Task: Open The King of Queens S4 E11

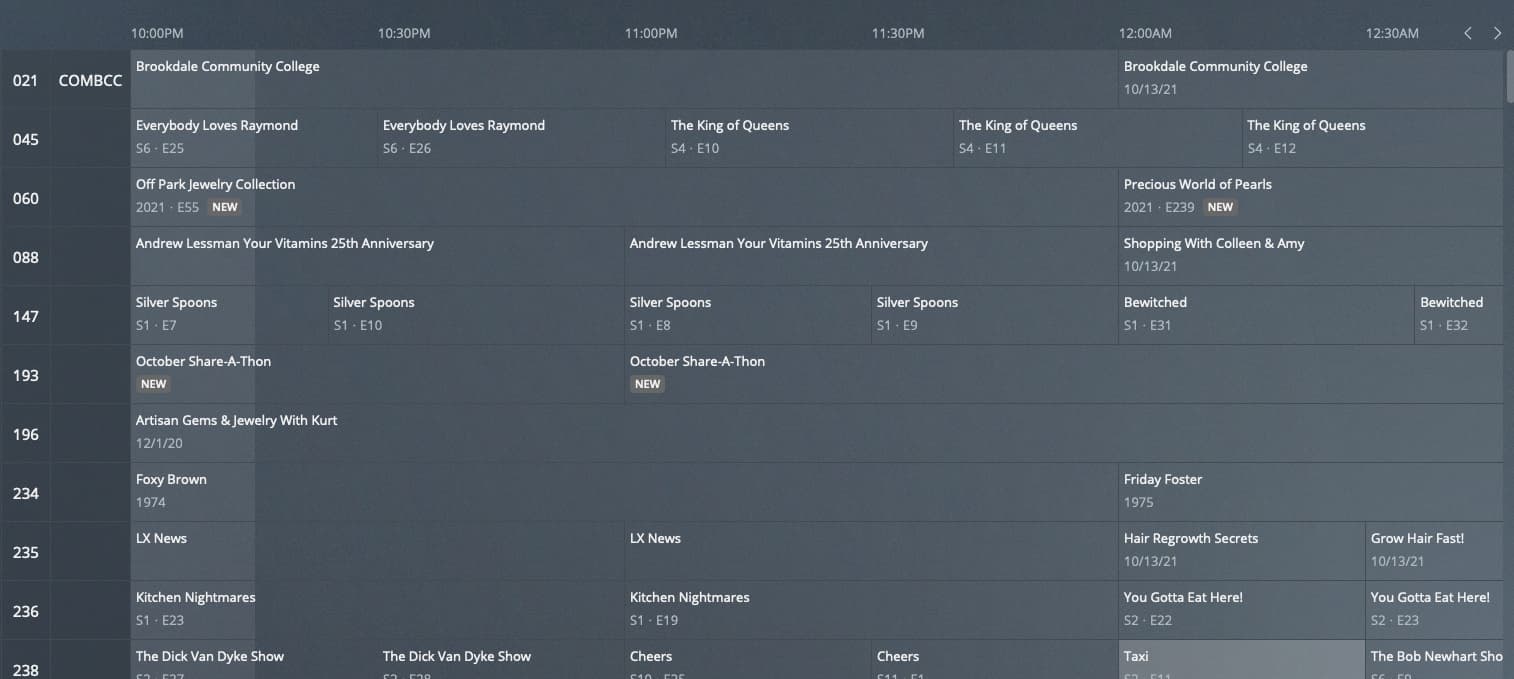Action: 1097,139
